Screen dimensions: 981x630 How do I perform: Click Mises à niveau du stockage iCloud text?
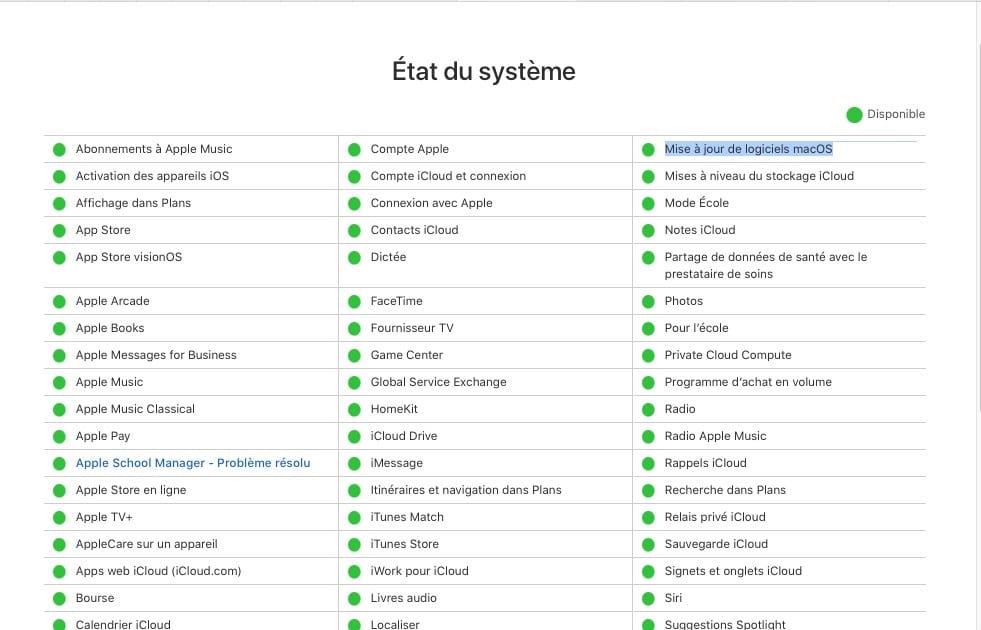pyautogui.click(x=759, y=176)
